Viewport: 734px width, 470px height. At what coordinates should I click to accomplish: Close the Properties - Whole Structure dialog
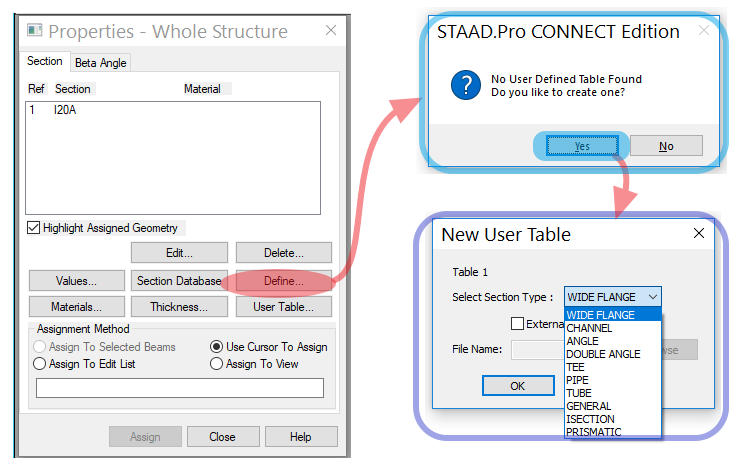click(x=331, y=30)
